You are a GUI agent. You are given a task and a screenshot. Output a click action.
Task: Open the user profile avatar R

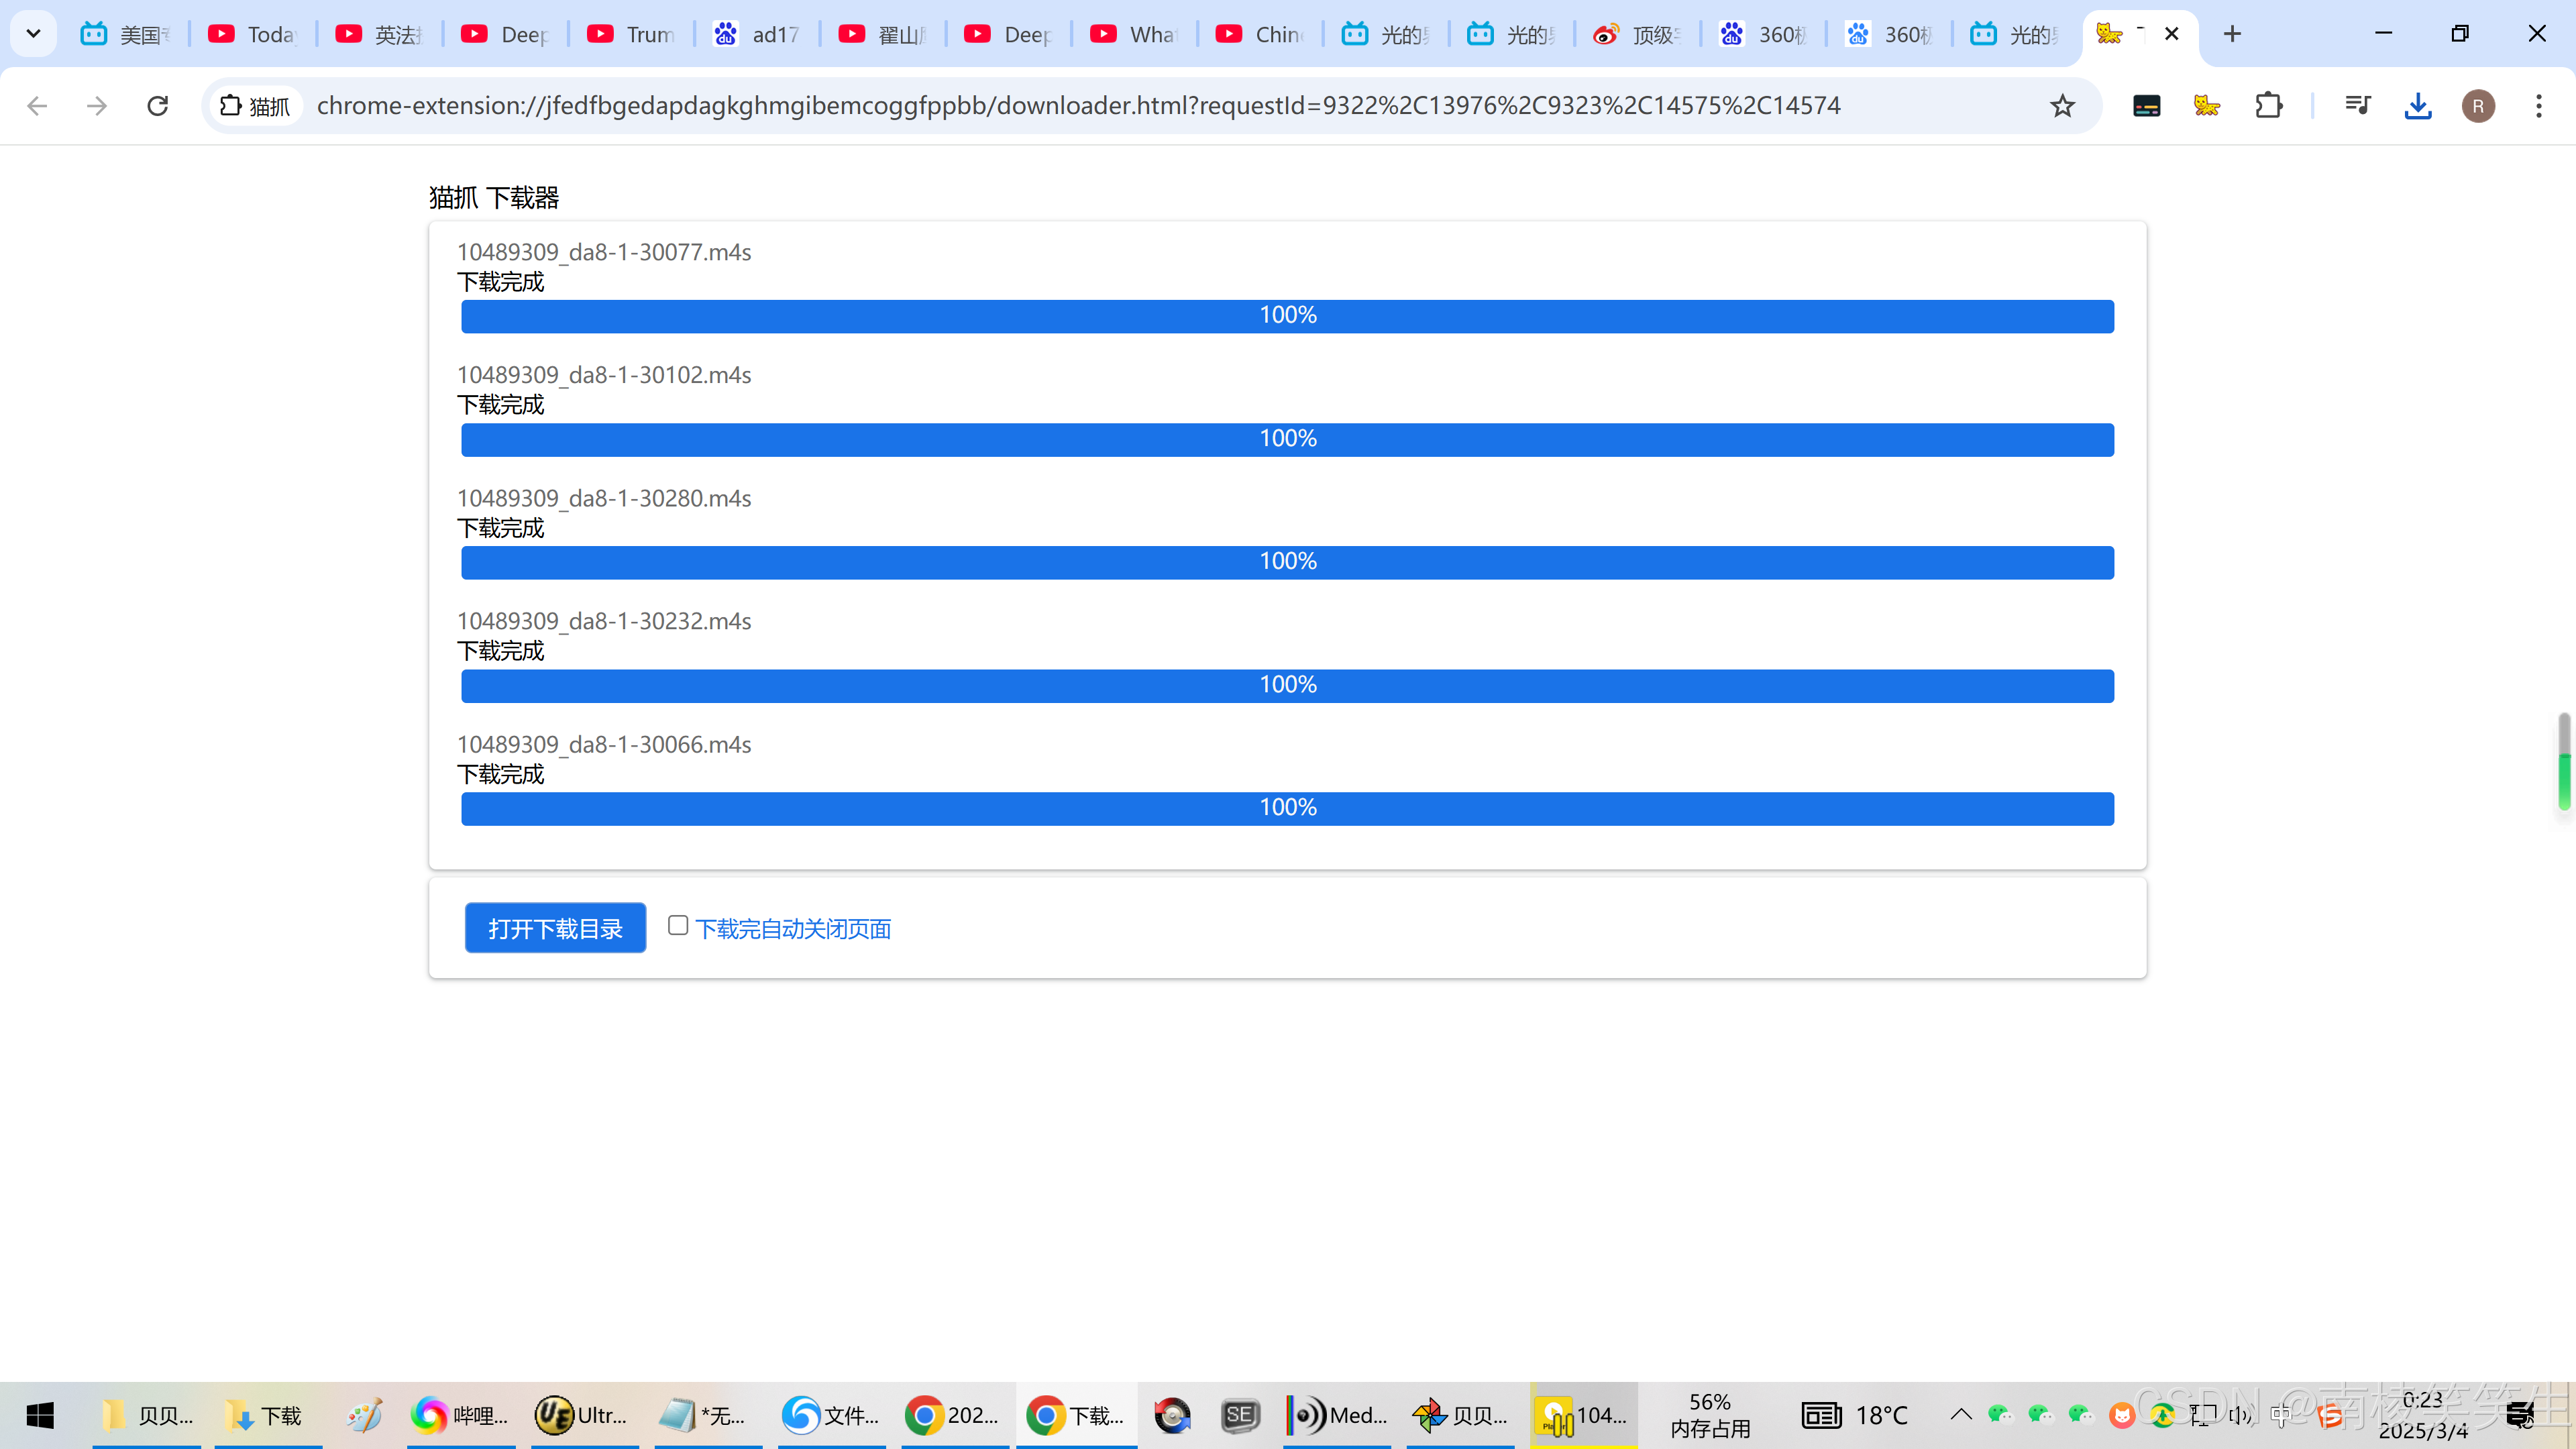(2478, 105)
